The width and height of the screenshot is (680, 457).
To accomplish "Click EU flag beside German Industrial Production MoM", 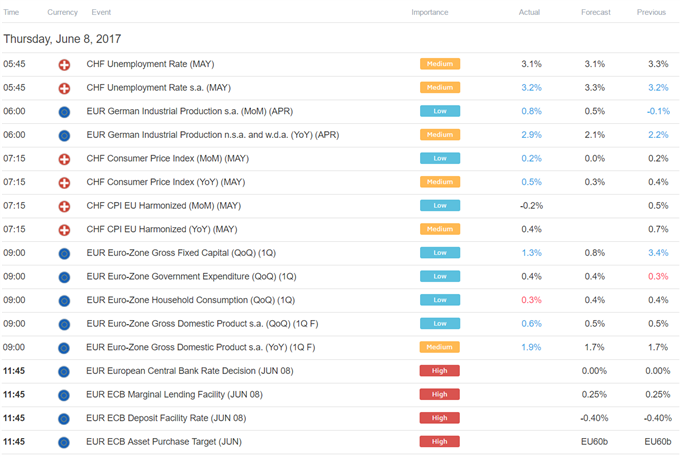I will click(65, 111).
